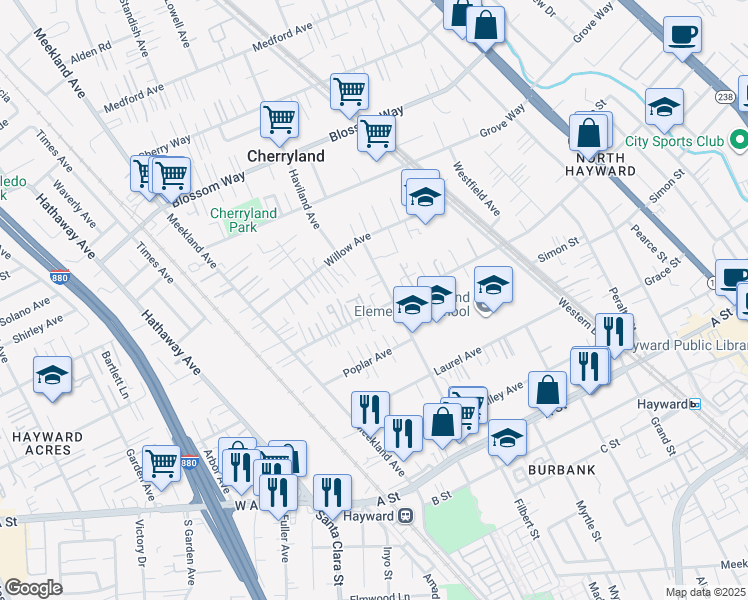Select the school marker above Hayward Acres
748x600 pixels.
coord(52,376)
